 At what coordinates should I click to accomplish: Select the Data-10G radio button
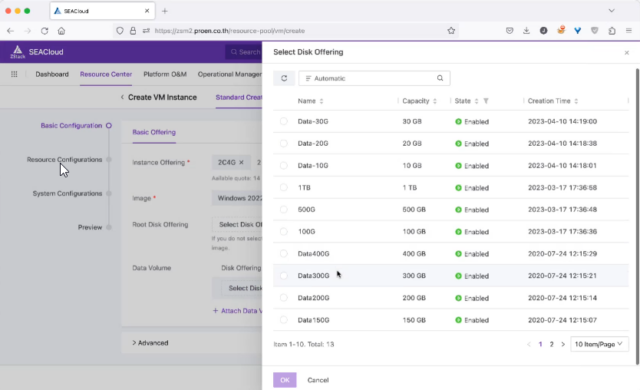pyautogui.click(x=284, y=165)
